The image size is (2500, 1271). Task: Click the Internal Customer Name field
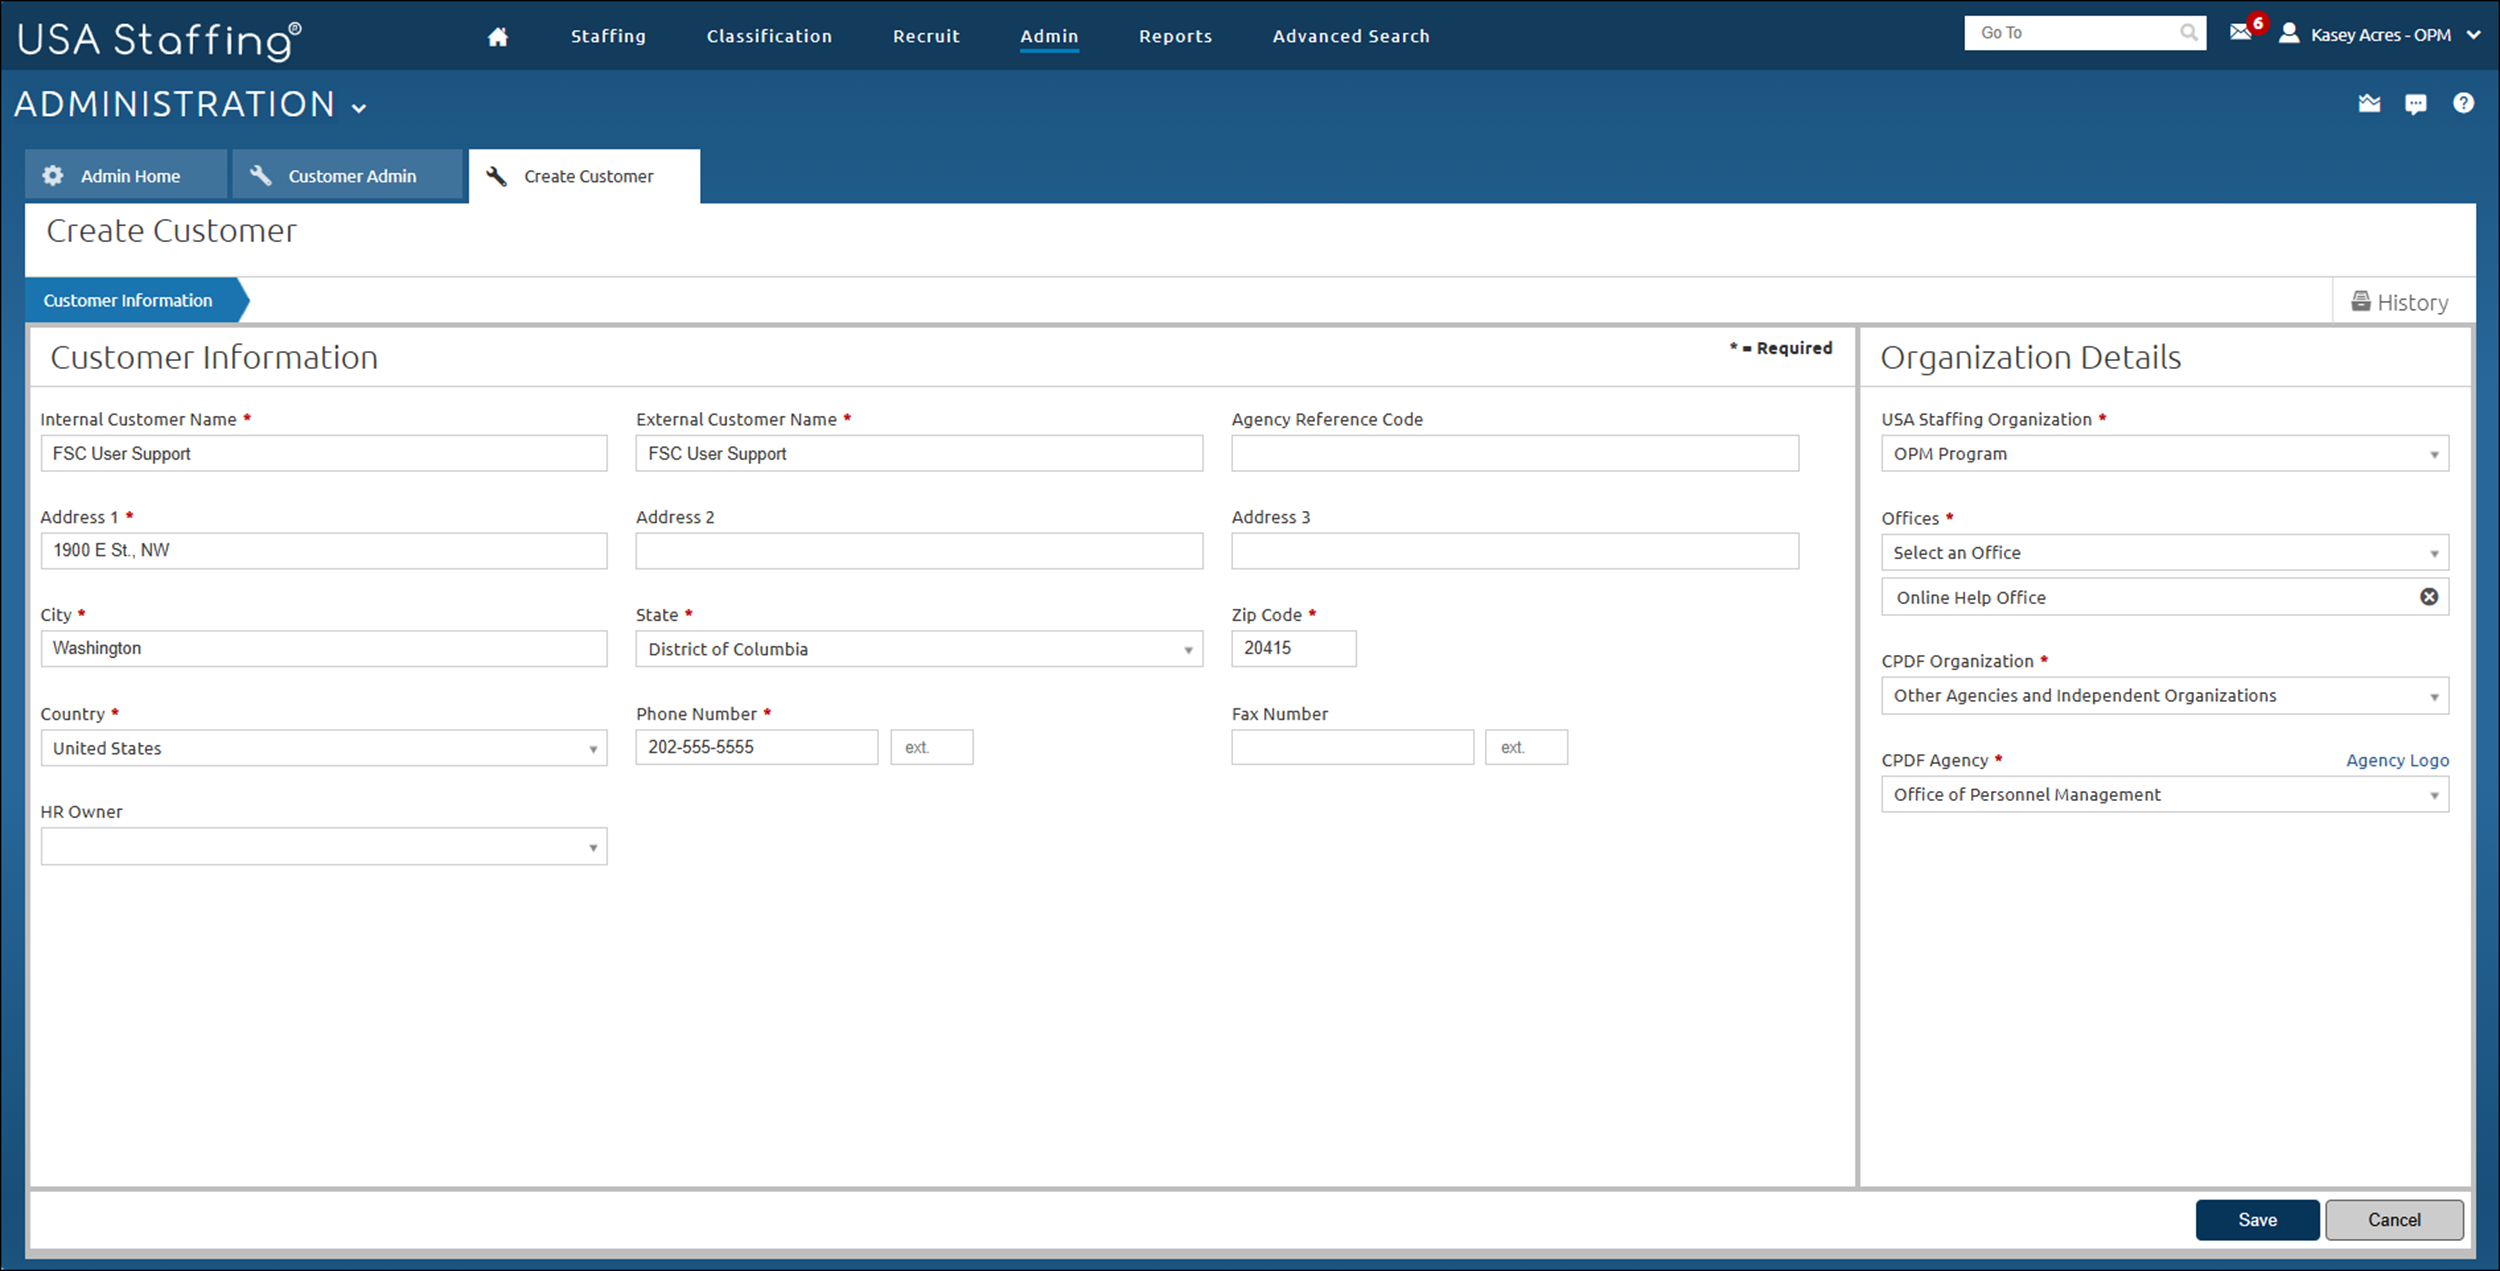[x=324, y=453]
